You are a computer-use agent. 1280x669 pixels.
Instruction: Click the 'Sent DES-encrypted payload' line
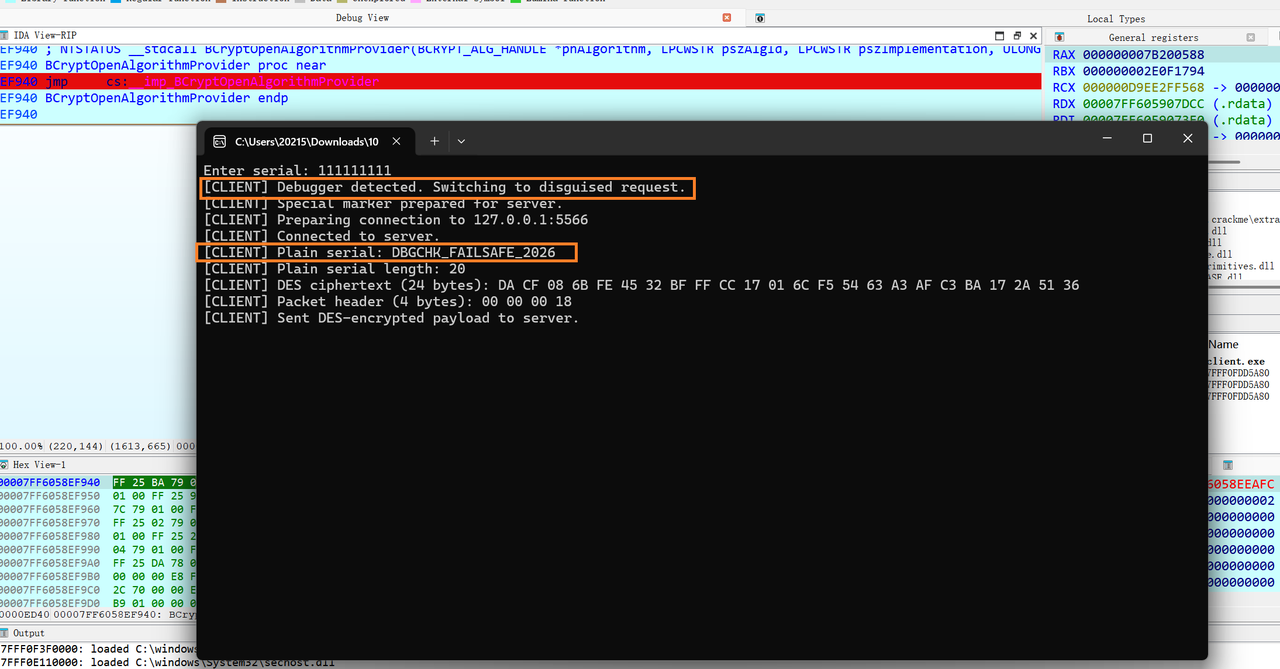click(391, 318)
